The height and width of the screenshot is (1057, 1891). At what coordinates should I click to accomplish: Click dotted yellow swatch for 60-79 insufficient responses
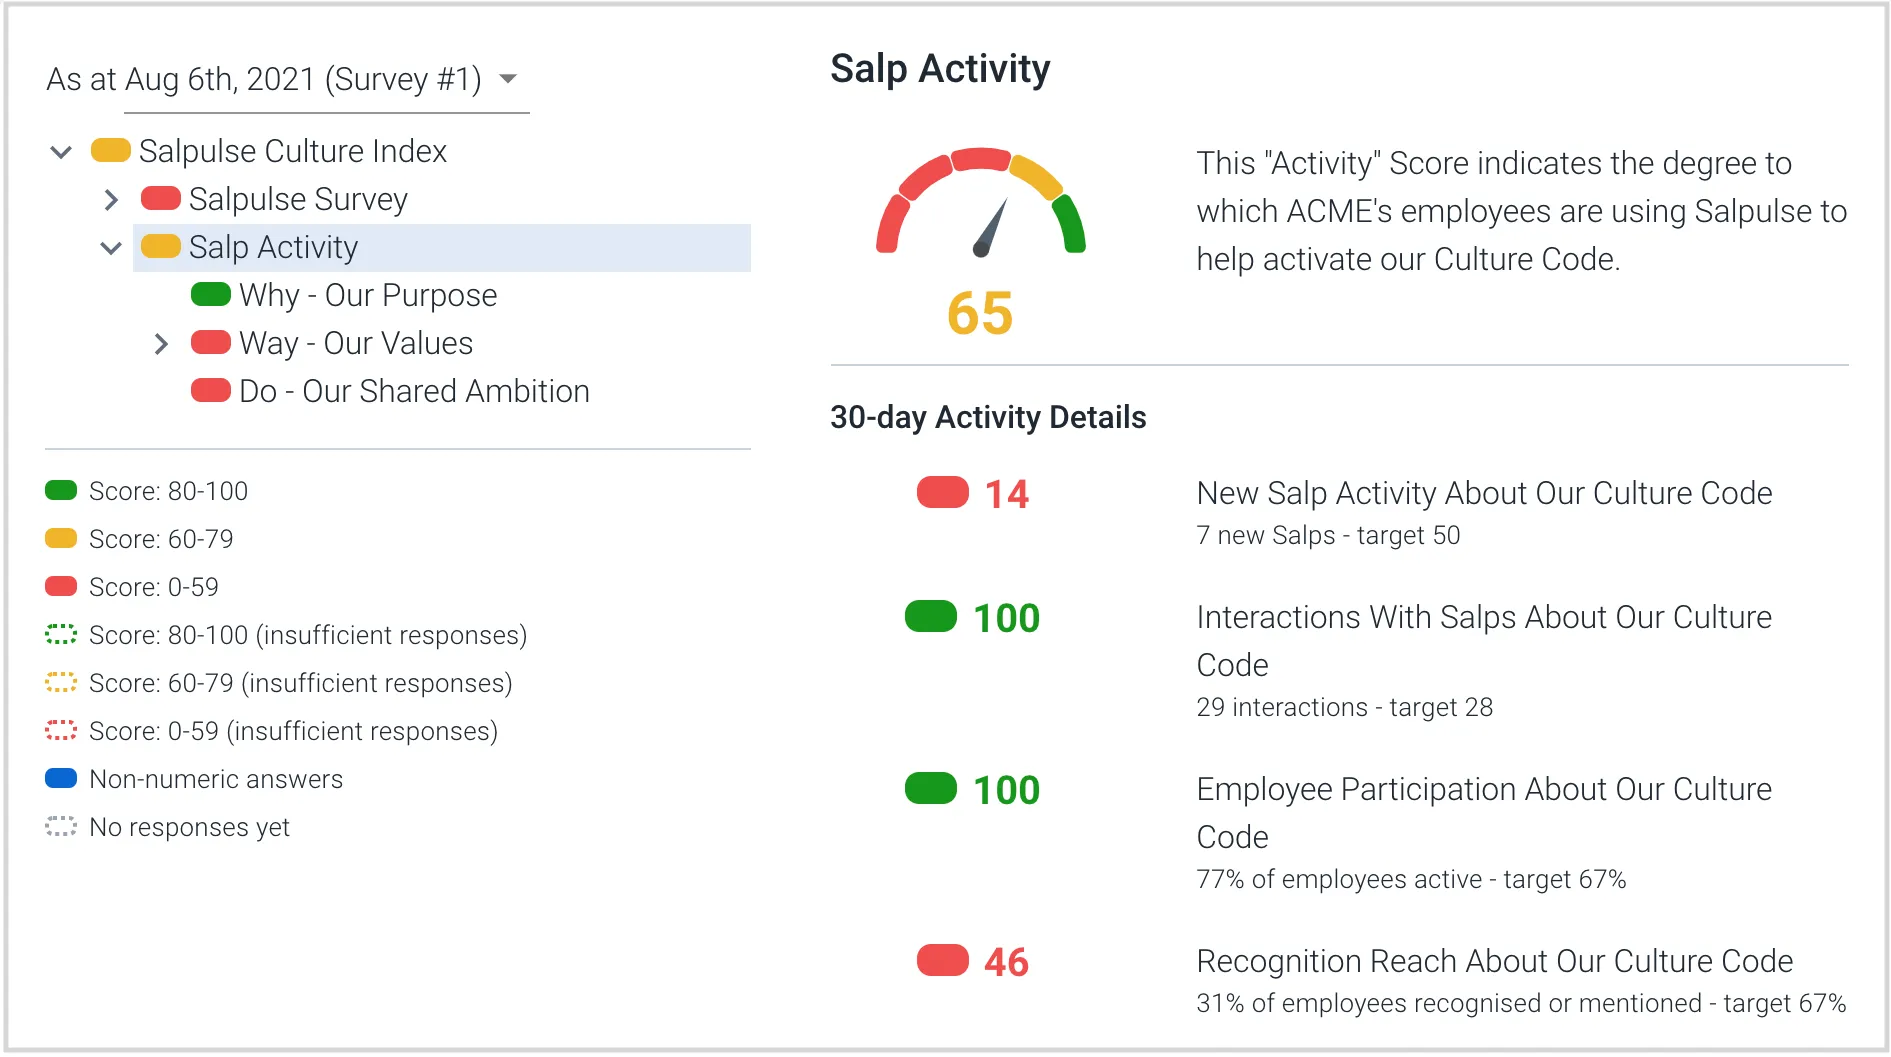[61, 682]
